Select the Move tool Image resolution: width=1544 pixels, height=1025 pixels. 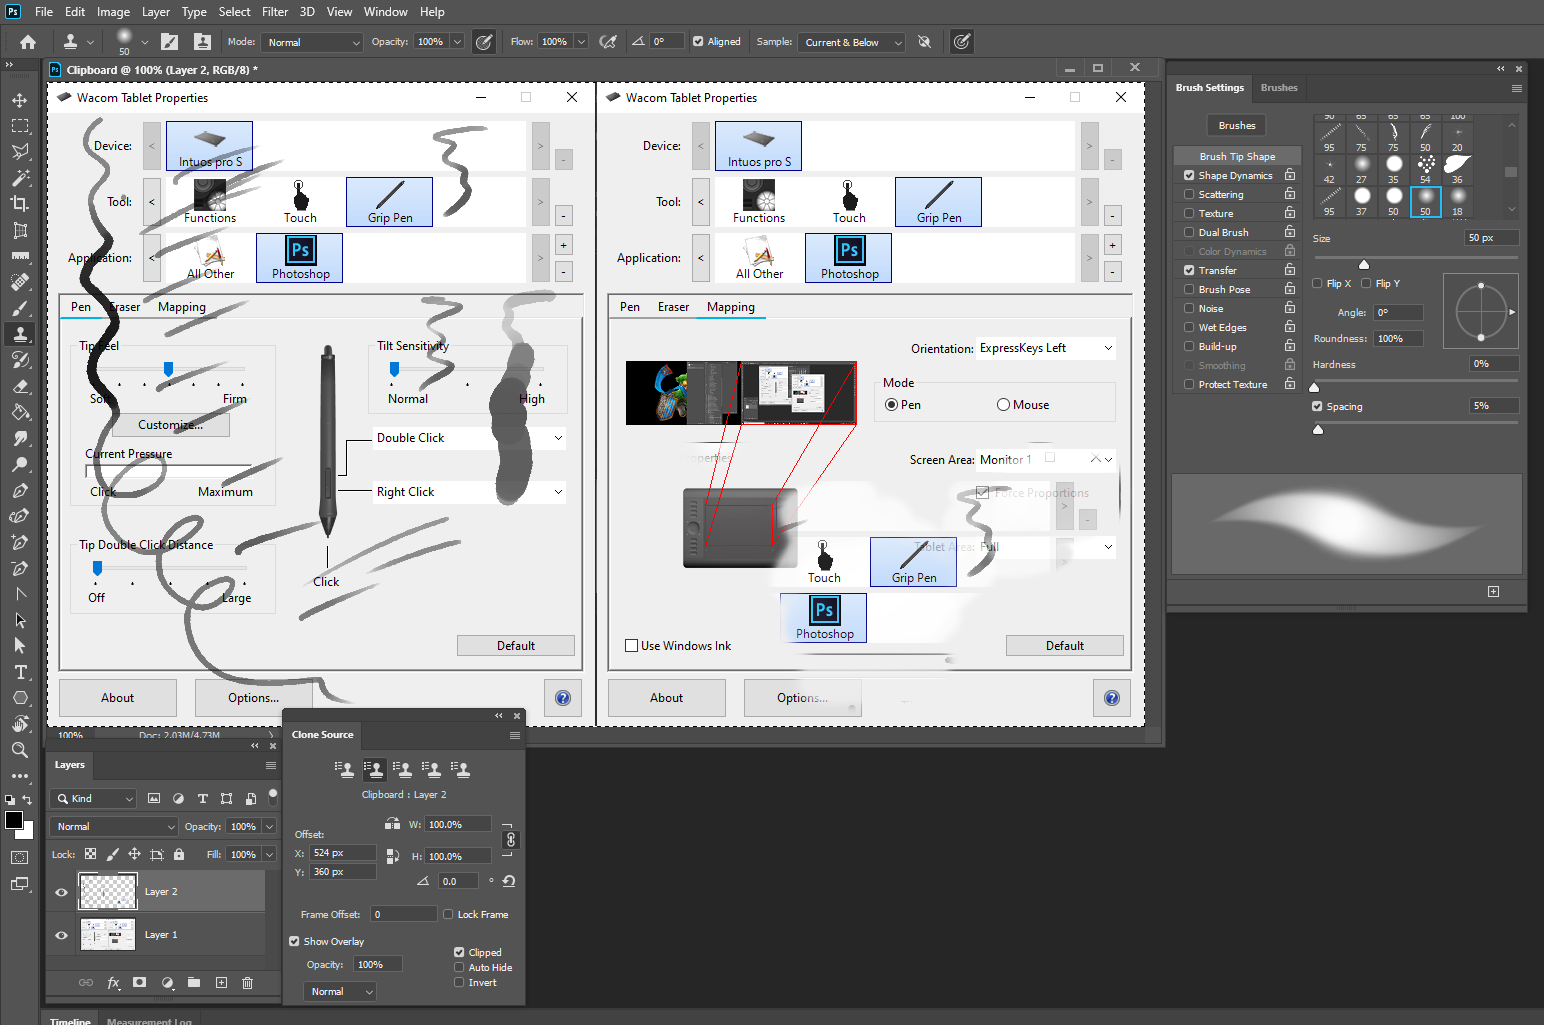(20, 100)
